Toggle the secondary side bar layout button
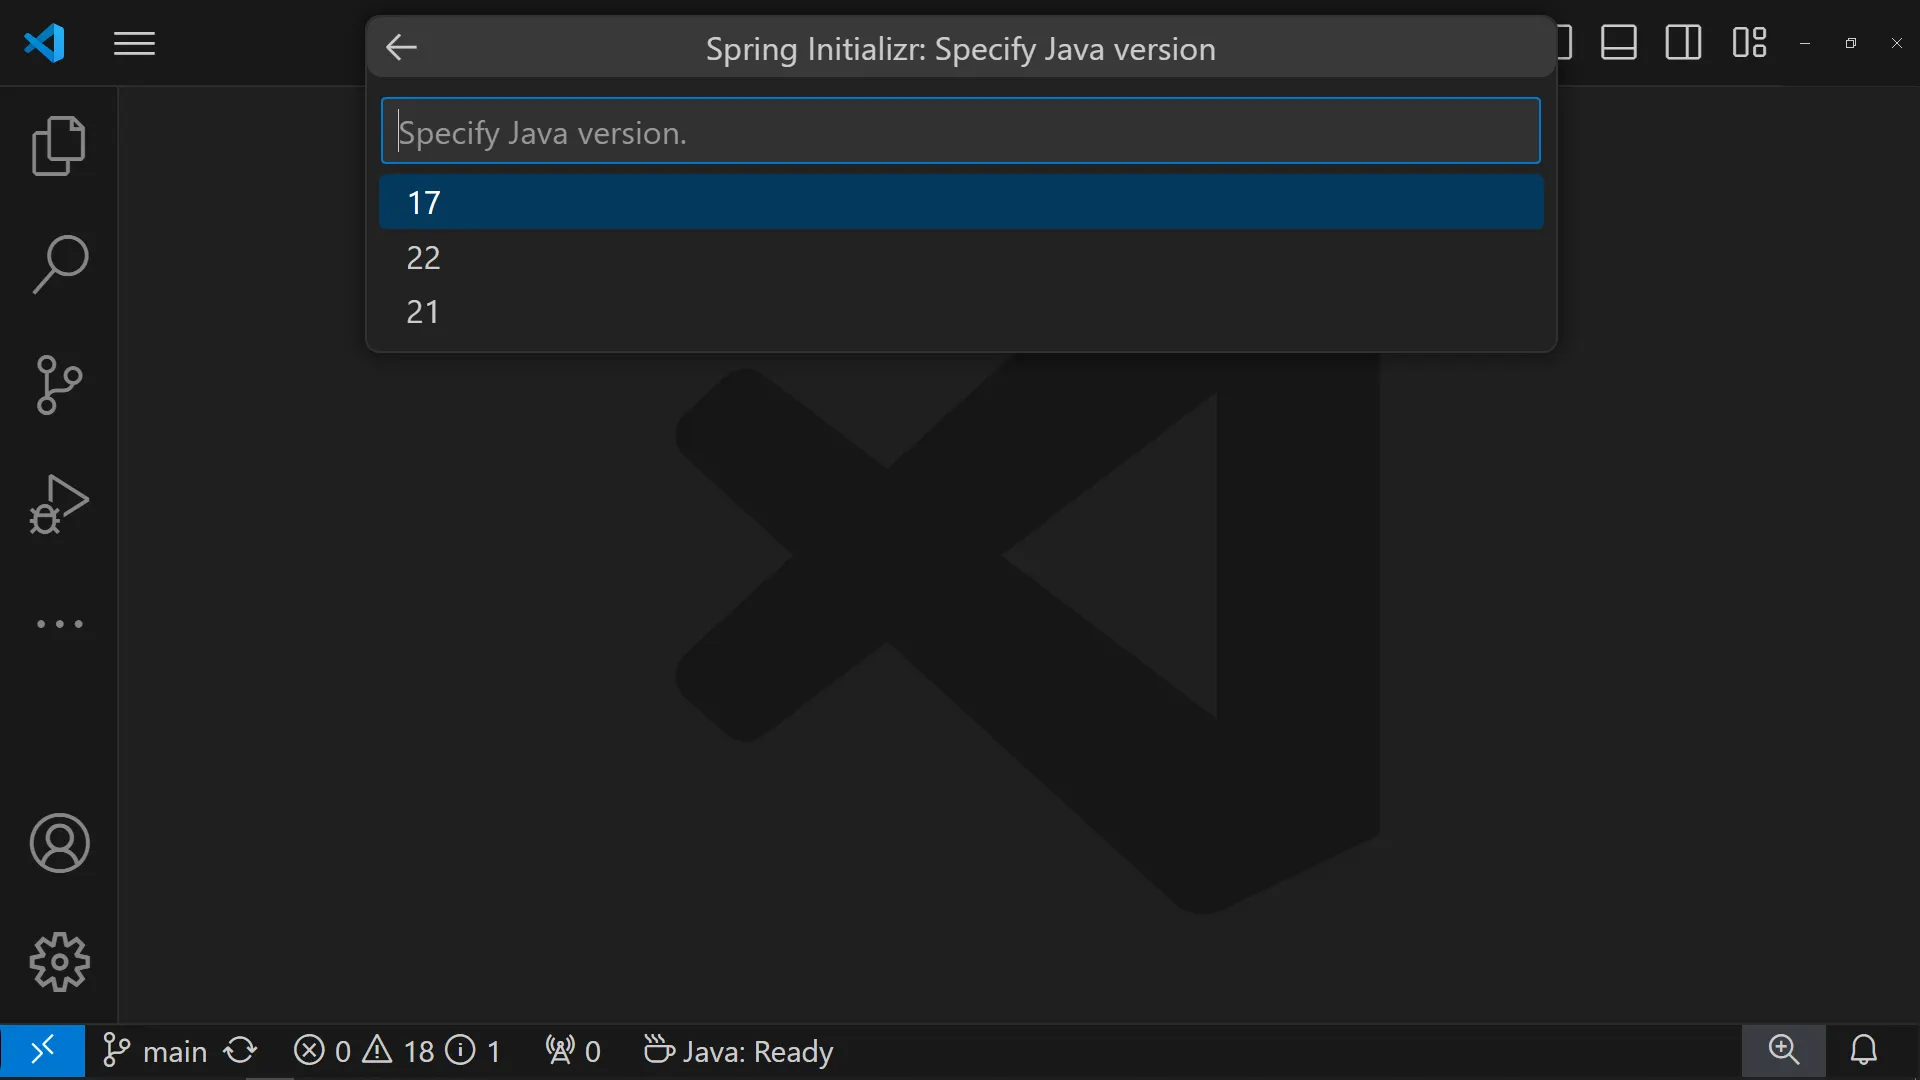This screenshot has height=1080, width=1920. pos(1683,43)
